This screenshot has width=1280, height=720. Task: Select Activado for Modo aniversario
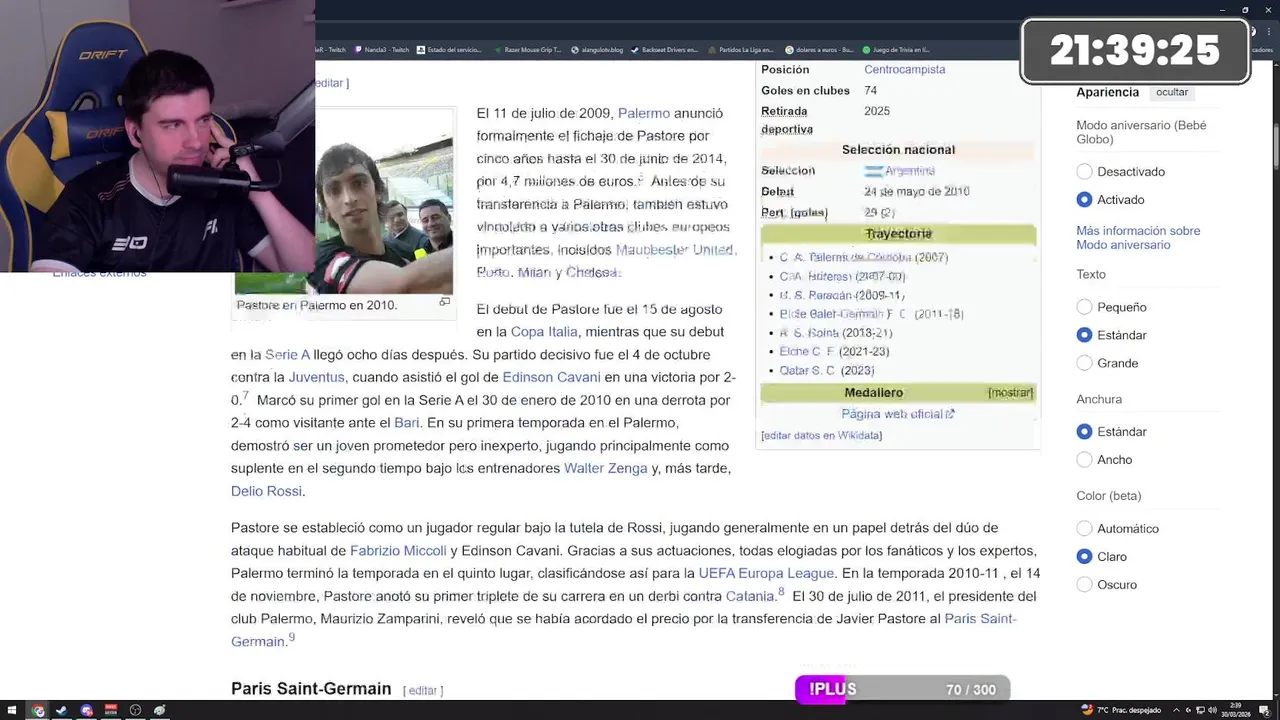[1084, 200]
